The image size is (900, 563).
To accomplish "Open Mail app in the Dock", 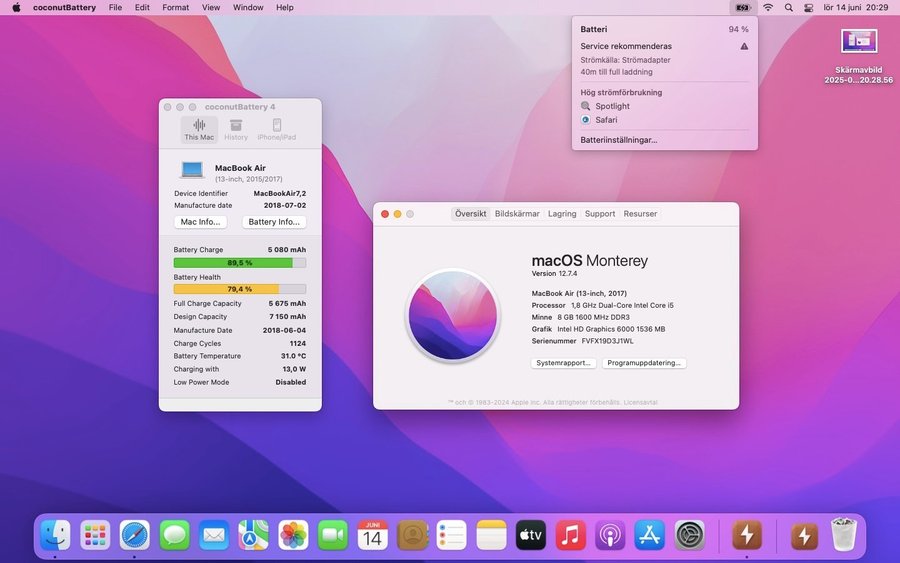I will tap(214, 535).
